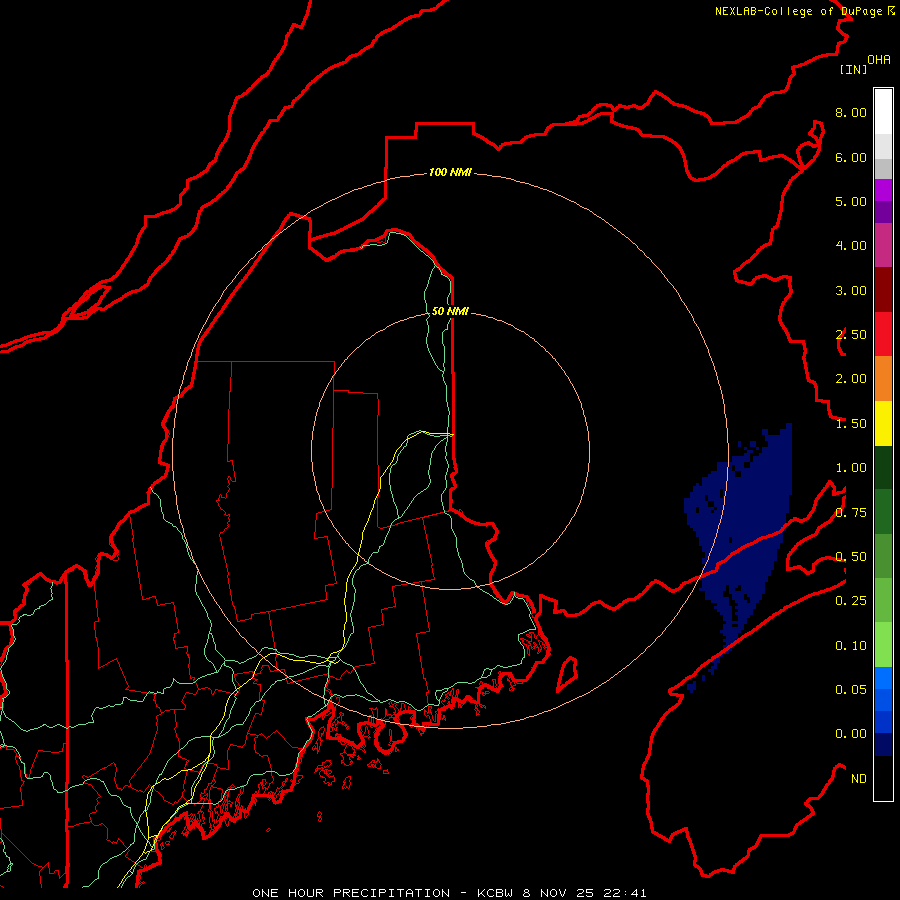900x900 pixels.
Task: Select the 3.00 legend value
Action: click(x=851, y=290)
